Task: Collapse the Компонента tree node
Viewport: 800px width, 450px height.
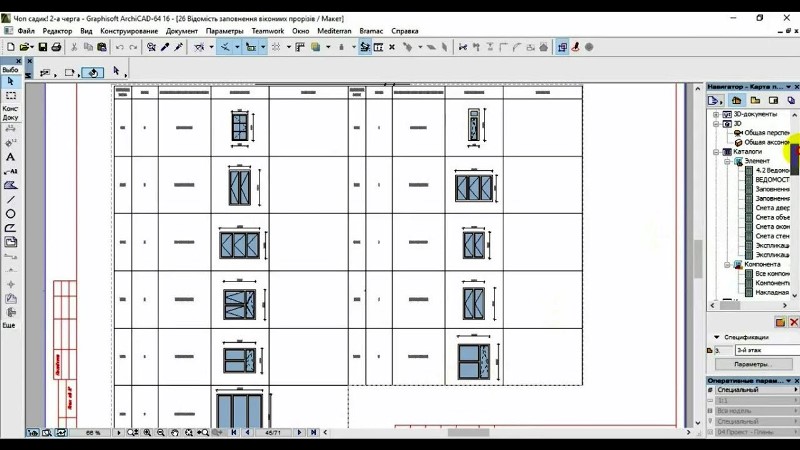Action: pos(727,264)
